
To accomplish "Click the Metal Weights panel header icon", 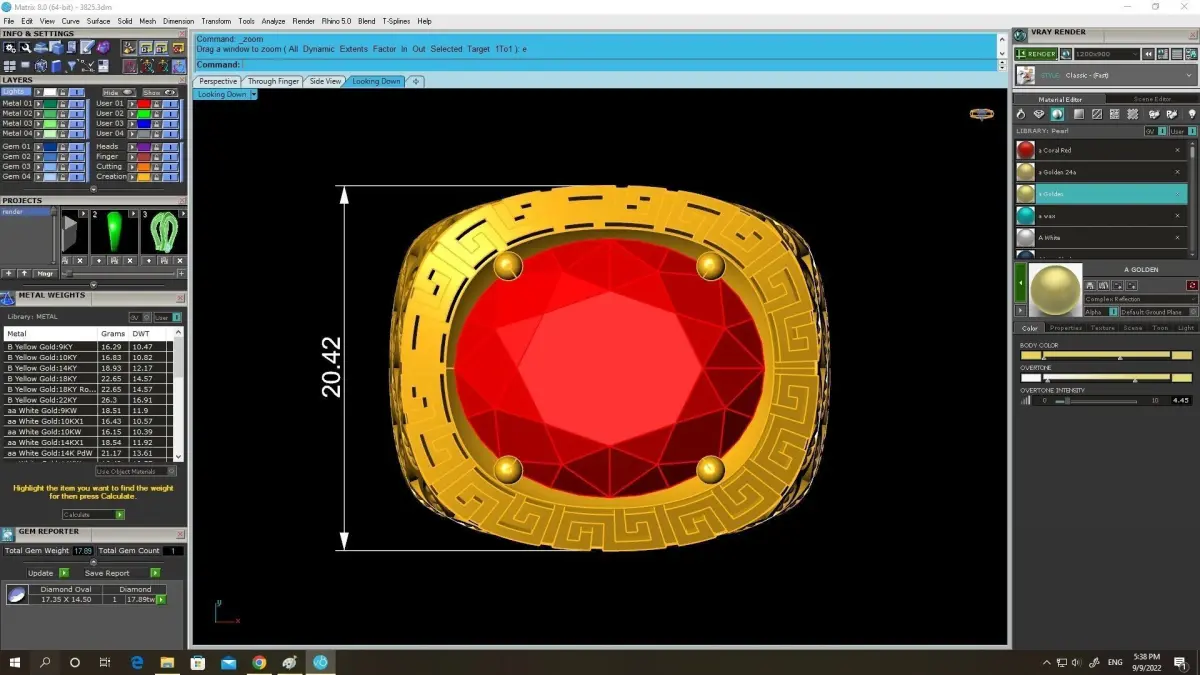I will coord(8,298).
